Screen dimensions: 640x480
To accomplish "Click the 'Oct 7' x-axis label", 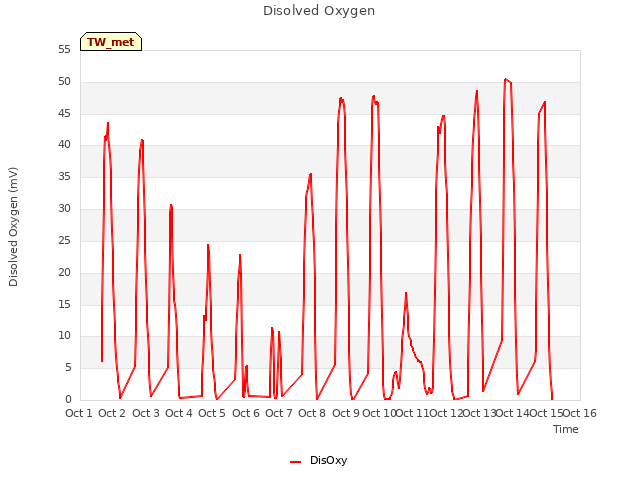I will [x=279, y=413].
